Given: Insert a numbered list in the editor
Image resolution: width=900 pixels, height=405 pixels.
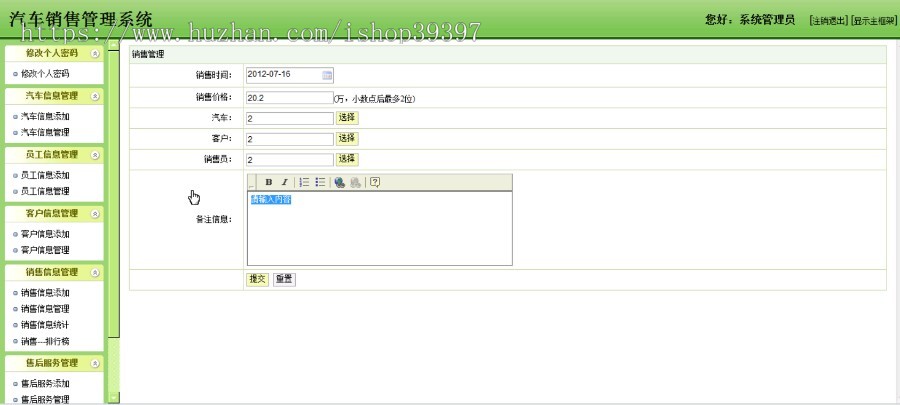Looking at the screenshot, I should (304, 182).
